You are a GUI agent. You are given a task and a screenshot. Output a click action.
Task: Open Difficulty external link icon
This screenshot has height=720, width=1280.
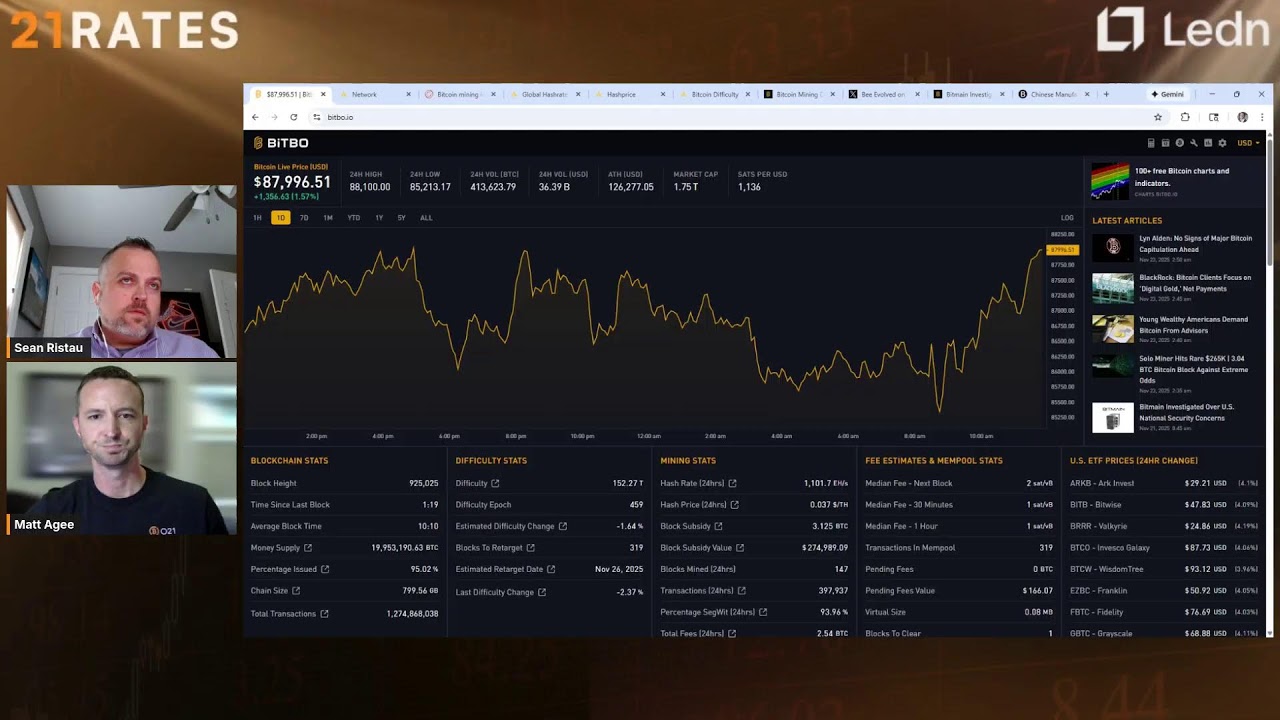tap(495, 484)
